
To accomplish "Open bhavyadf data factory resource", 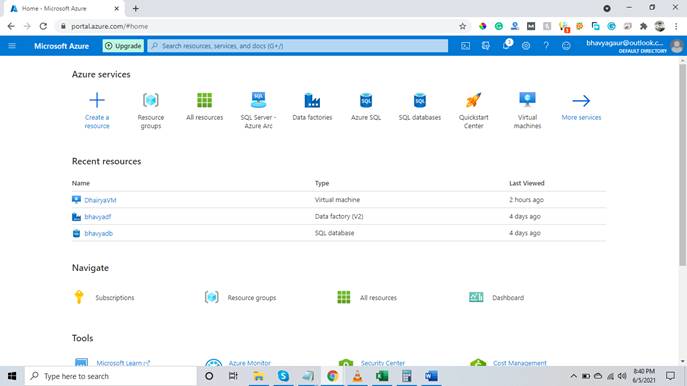I will (x=97, y=217).
